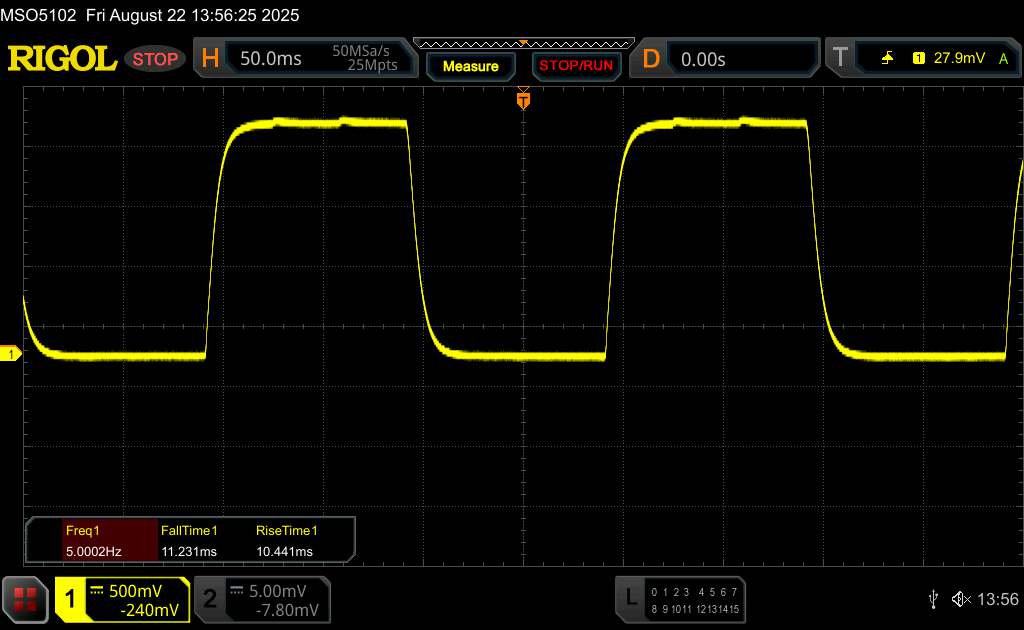Click the orange D delay icon
Screen dimensions: 1024x630
pos(651,59)
